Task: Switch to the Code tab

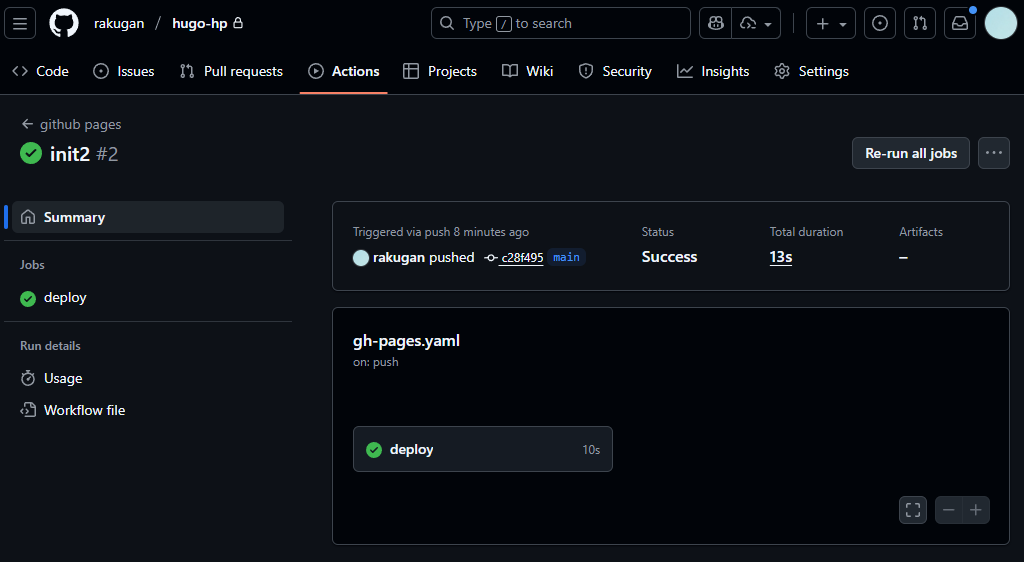Action: coord(40,71)
